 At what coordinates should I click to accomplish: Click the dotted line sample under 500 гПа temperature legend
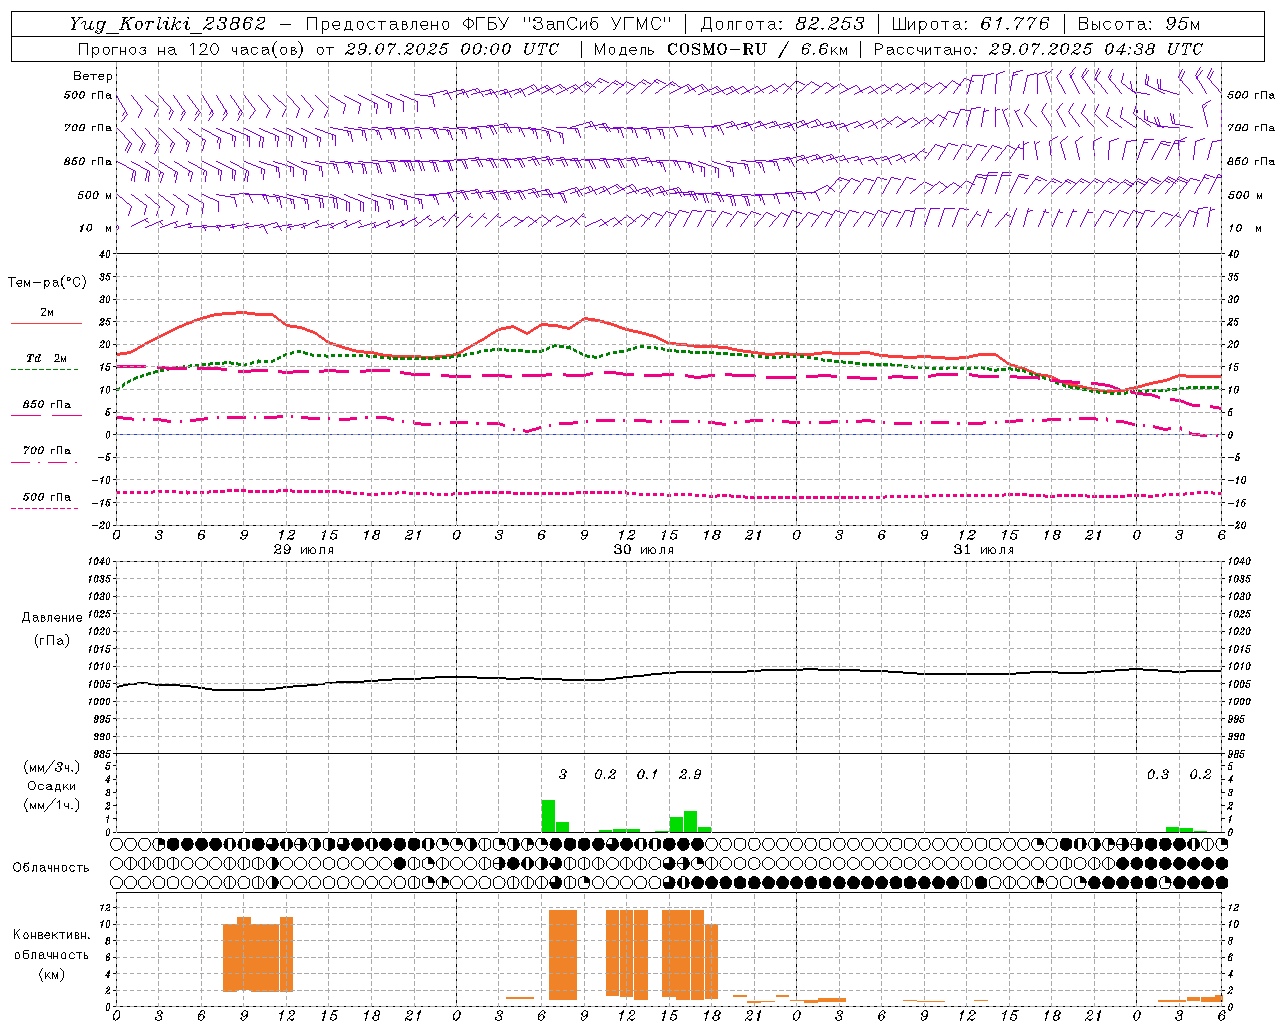(x=45, y=508)
